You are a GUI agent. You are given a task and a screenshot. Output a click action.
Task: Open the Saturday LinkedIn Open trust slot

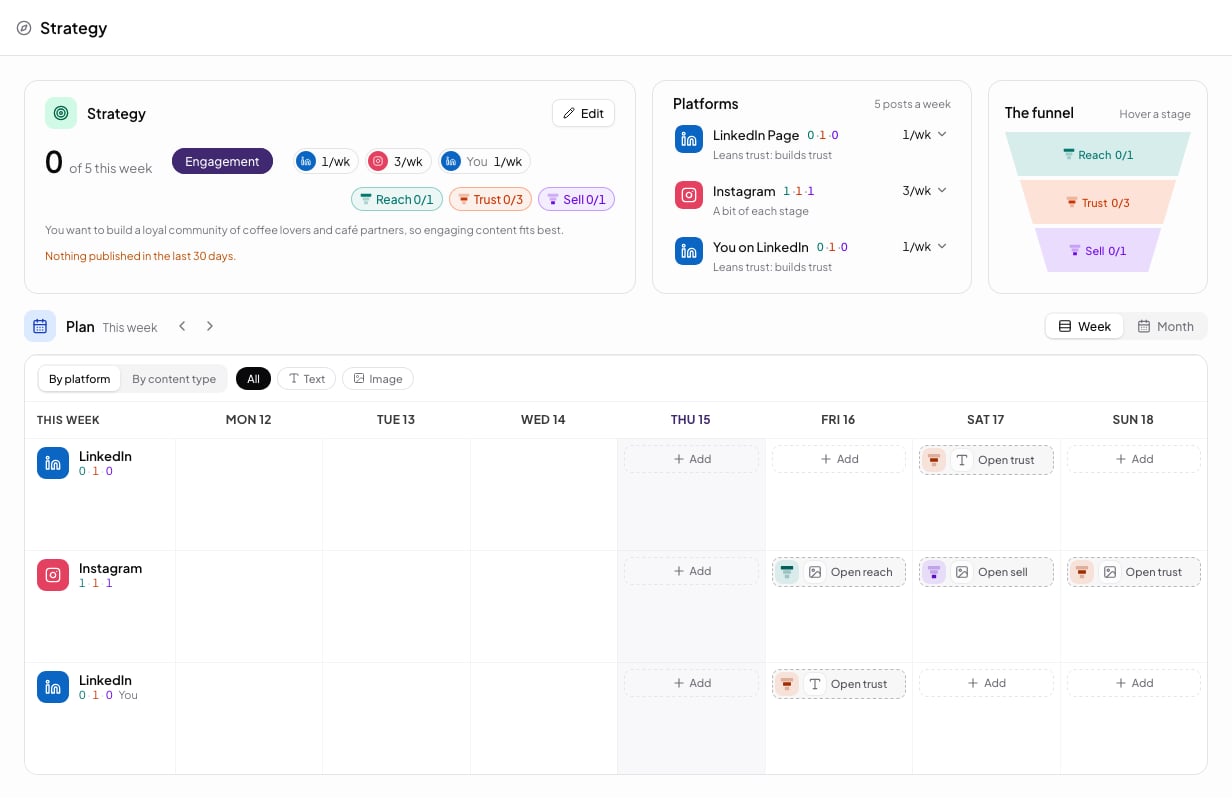click(x=986, y=460)
